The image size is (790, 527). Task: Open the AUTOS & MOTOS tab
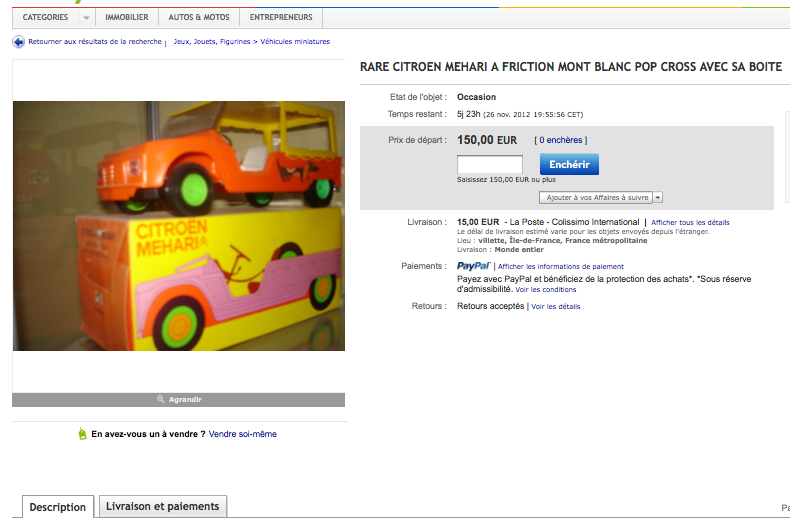tap(199, 17)
